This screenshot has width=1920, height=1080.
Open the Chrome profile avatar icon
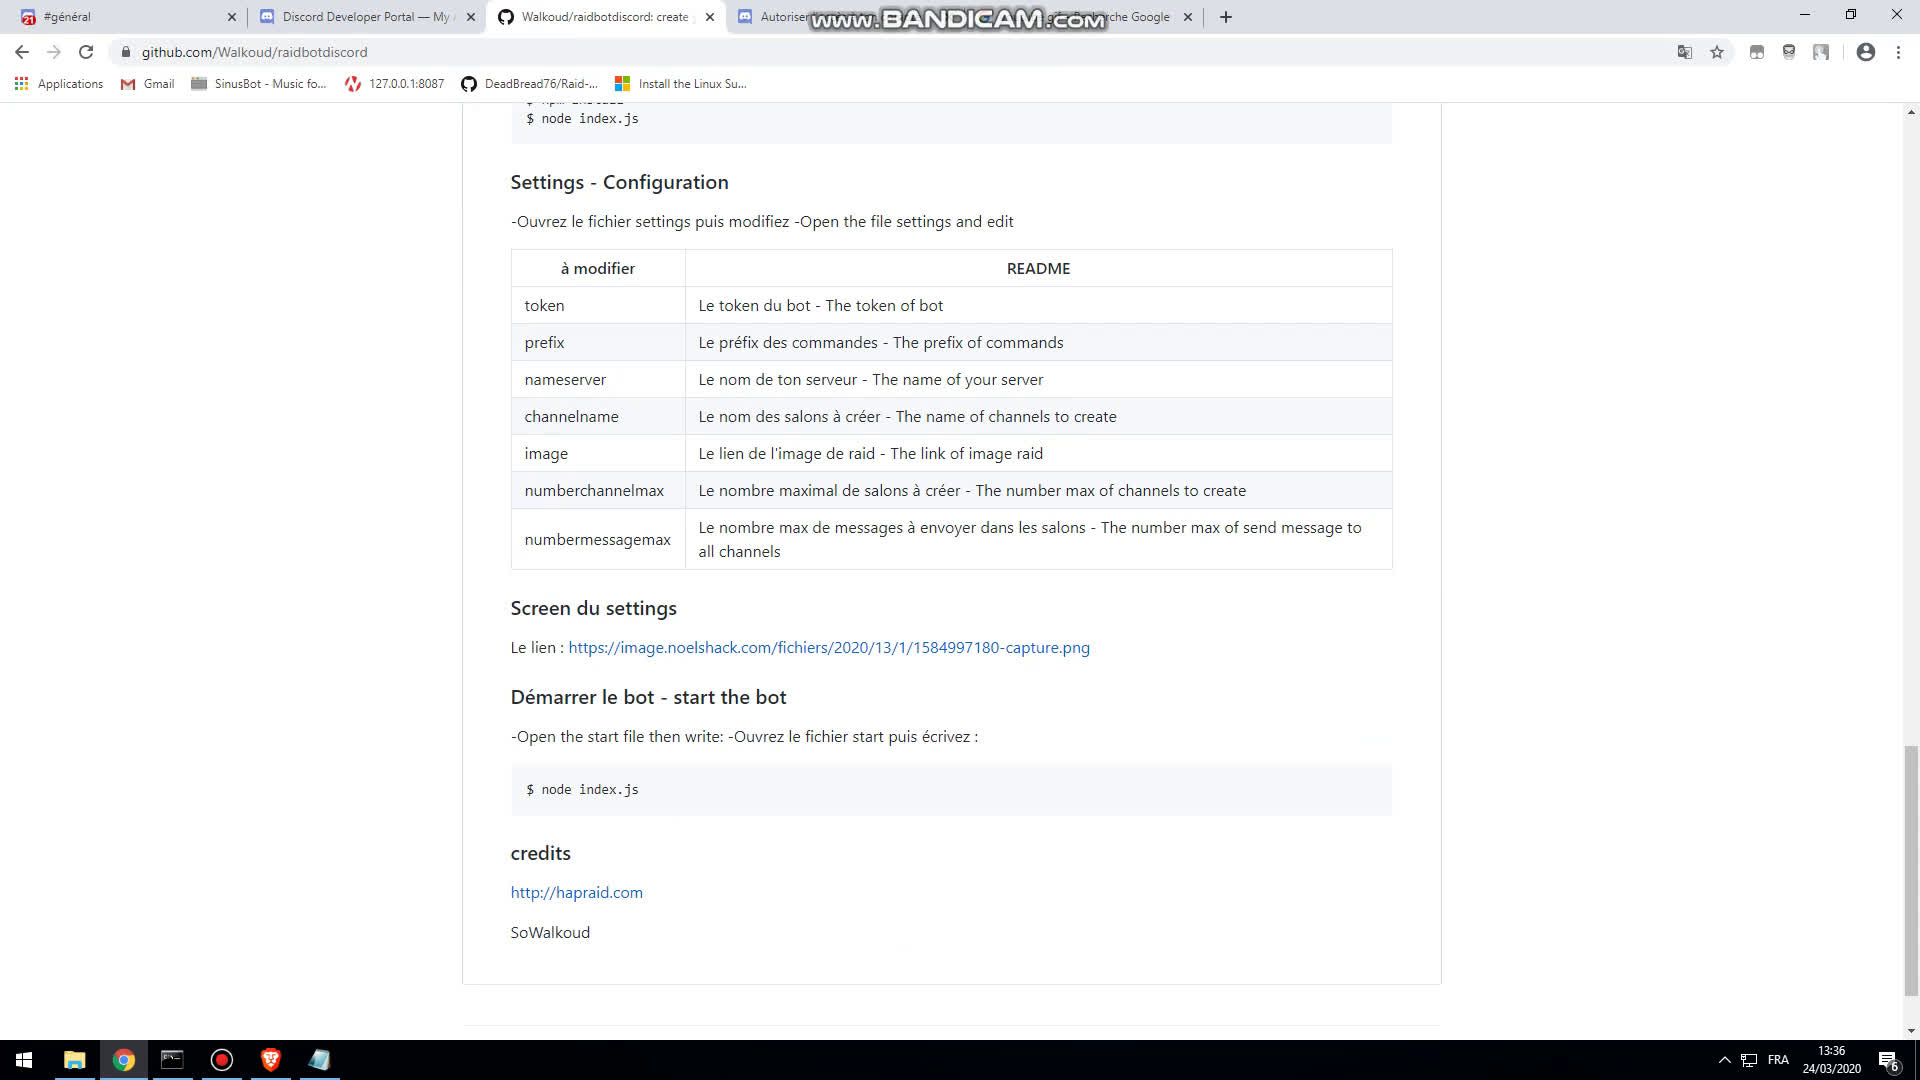pos(1865,52)
